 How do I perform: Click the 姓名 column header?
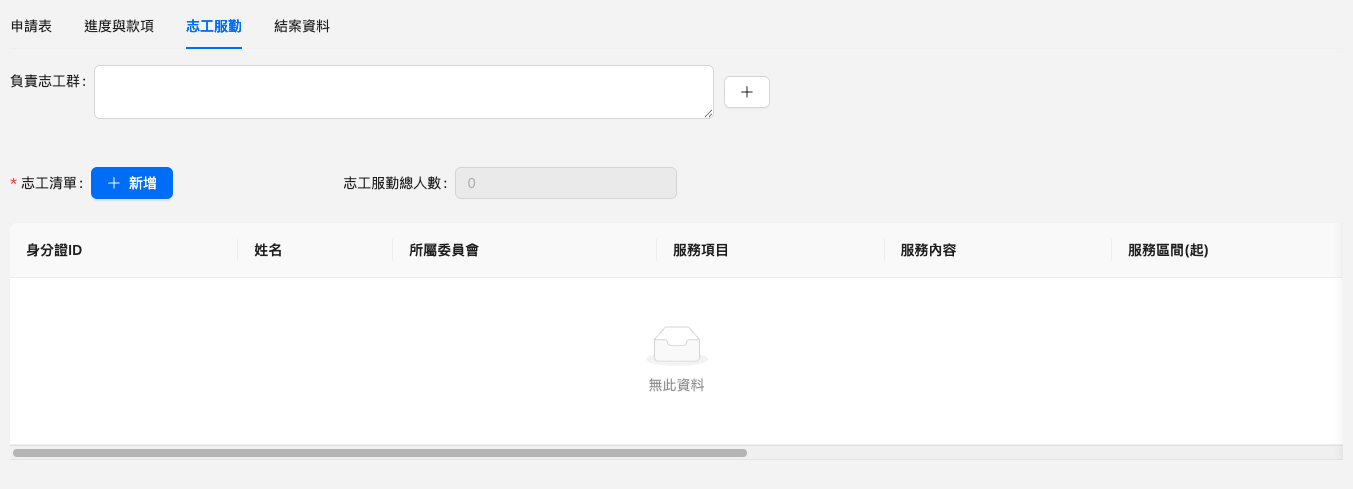[268, 250]
